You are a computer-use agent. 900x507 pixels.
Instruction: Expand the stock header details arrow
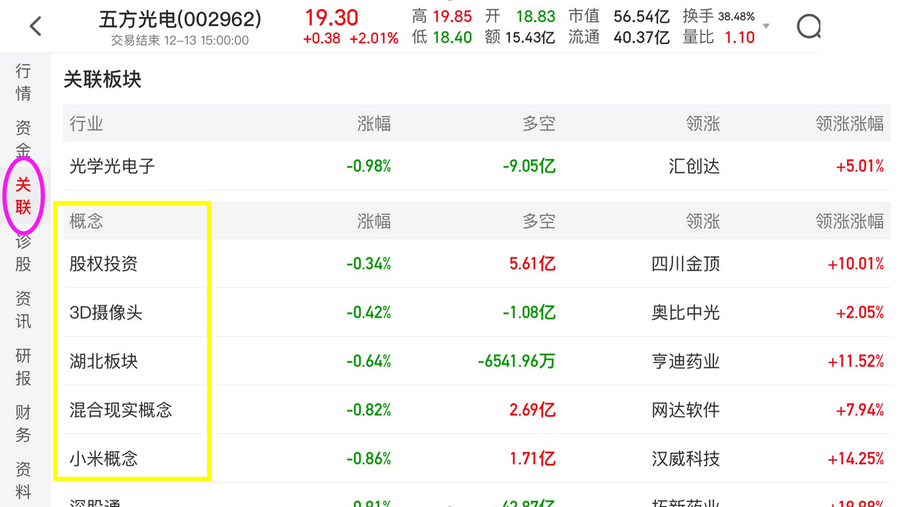pyautogui.click(x=766, y=26)
